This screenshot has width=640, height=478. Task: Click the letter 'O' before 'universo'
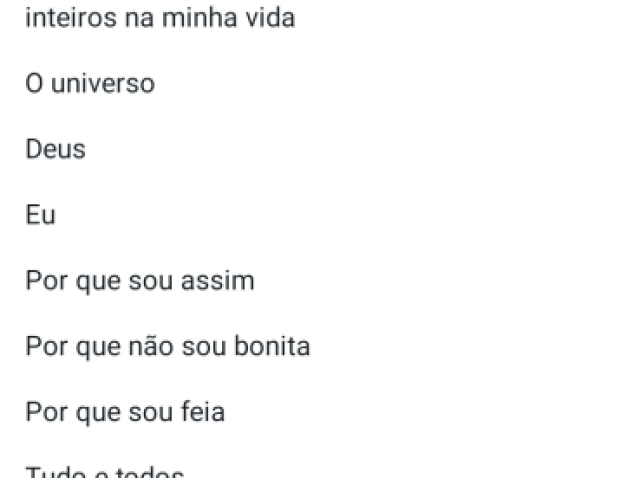click(34, 84)
